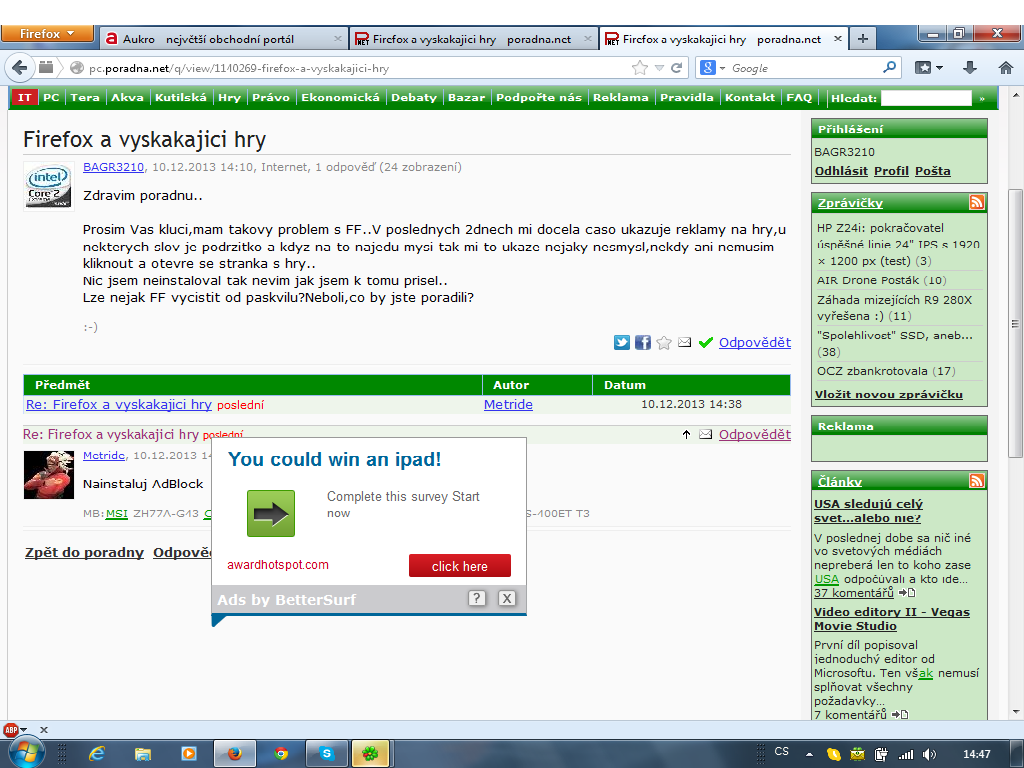Open Články RSS feed icon
The height and width of the screenshot is (768, 1024).
pos(976,481)
